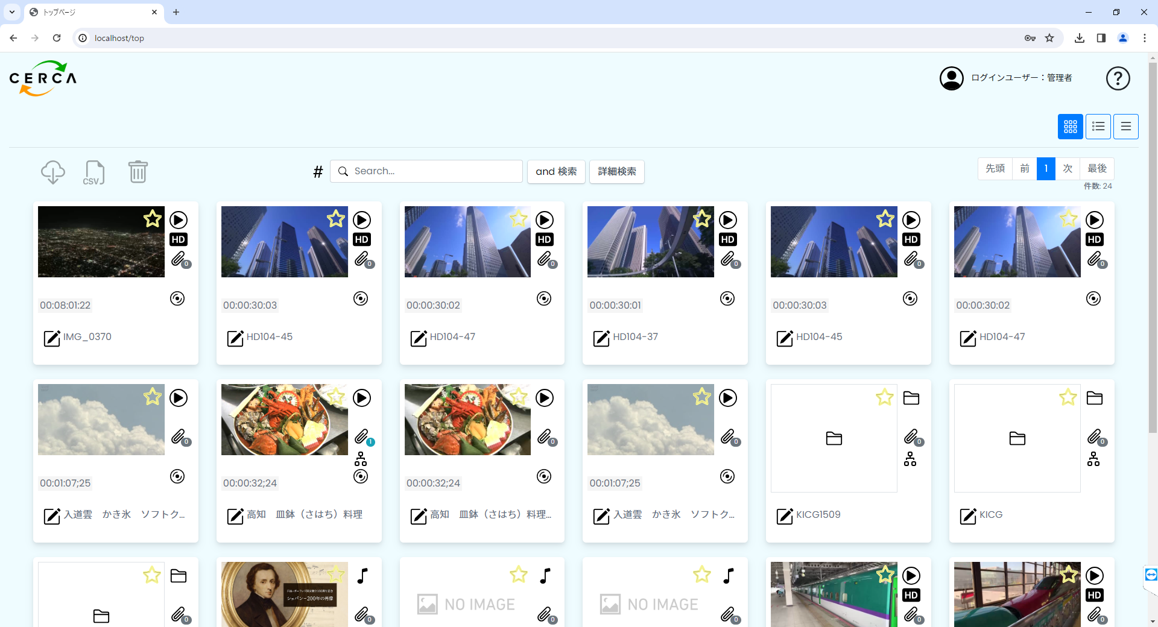Click the CERCA logo
1158x627 pixels.
43,78
